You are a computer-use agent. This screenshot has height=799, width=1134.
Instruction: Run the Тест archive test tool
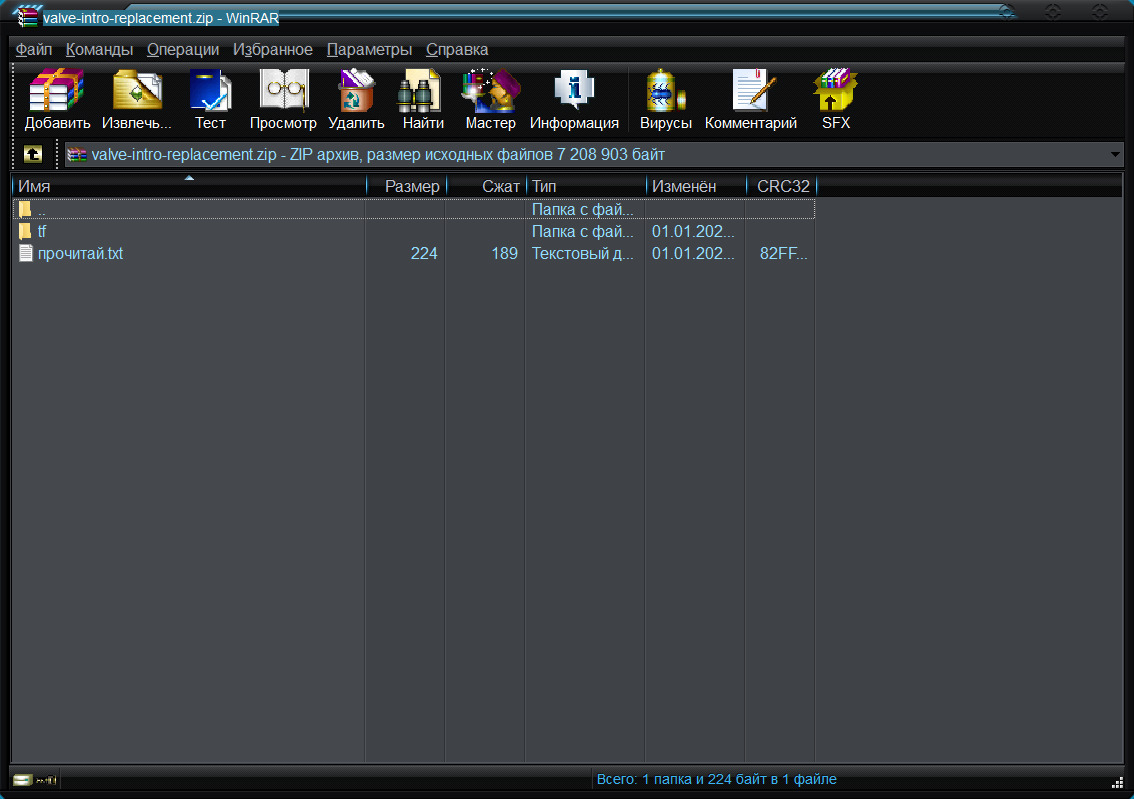click(210, 90)
